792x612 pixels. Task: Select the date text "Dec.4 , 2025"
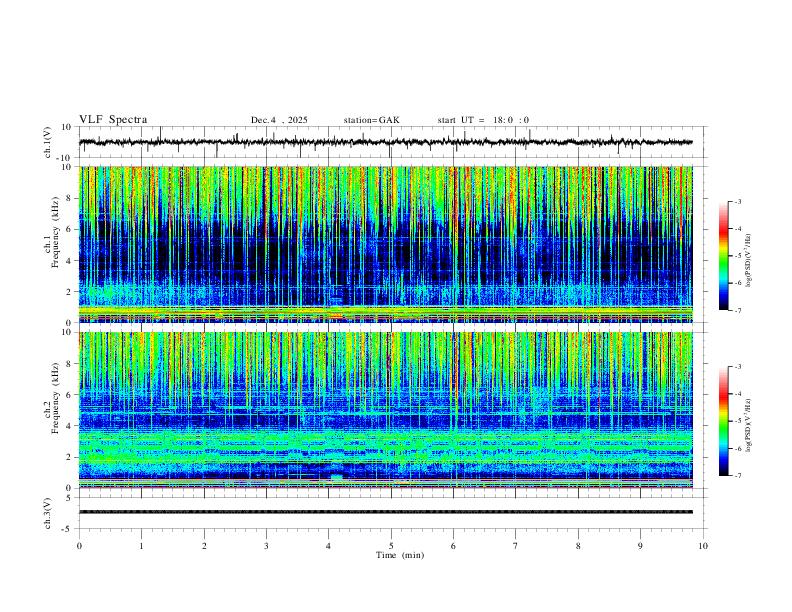point(279,120)
